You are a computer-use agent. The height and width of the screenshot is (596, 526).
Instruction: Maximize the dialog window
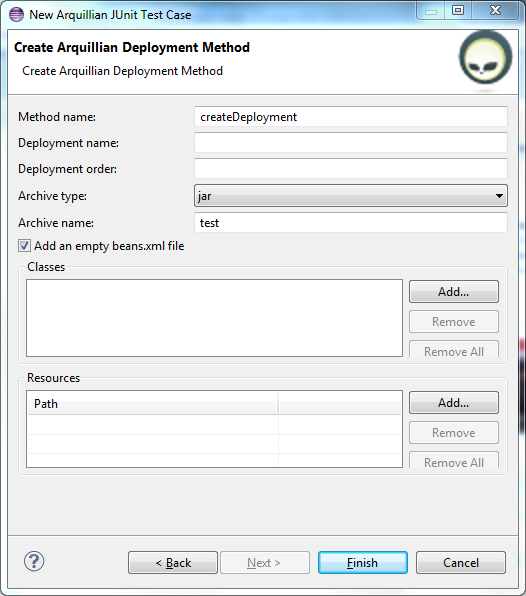click(x=458, y=10)
